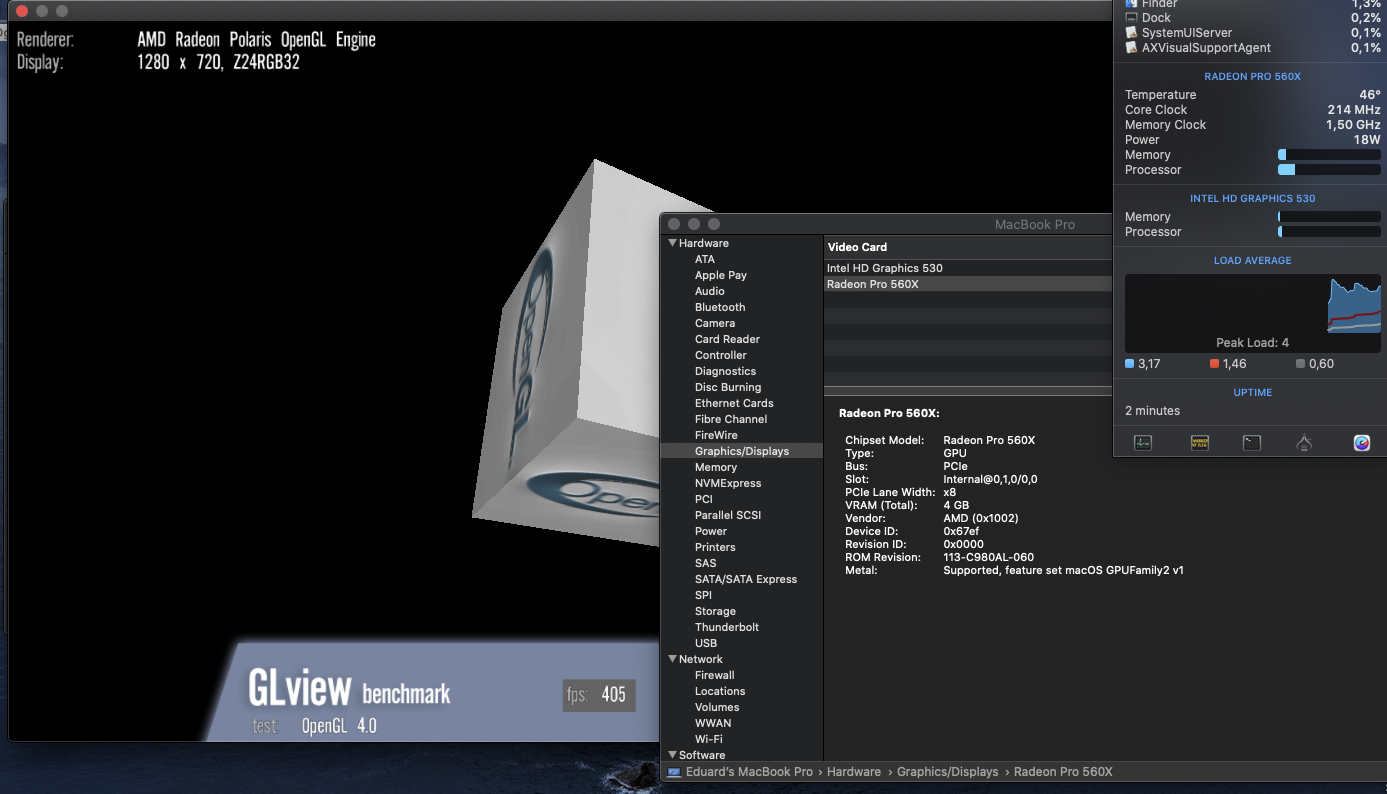Click the Video Card column header
1387x794 pixels.
pos(968,247)
